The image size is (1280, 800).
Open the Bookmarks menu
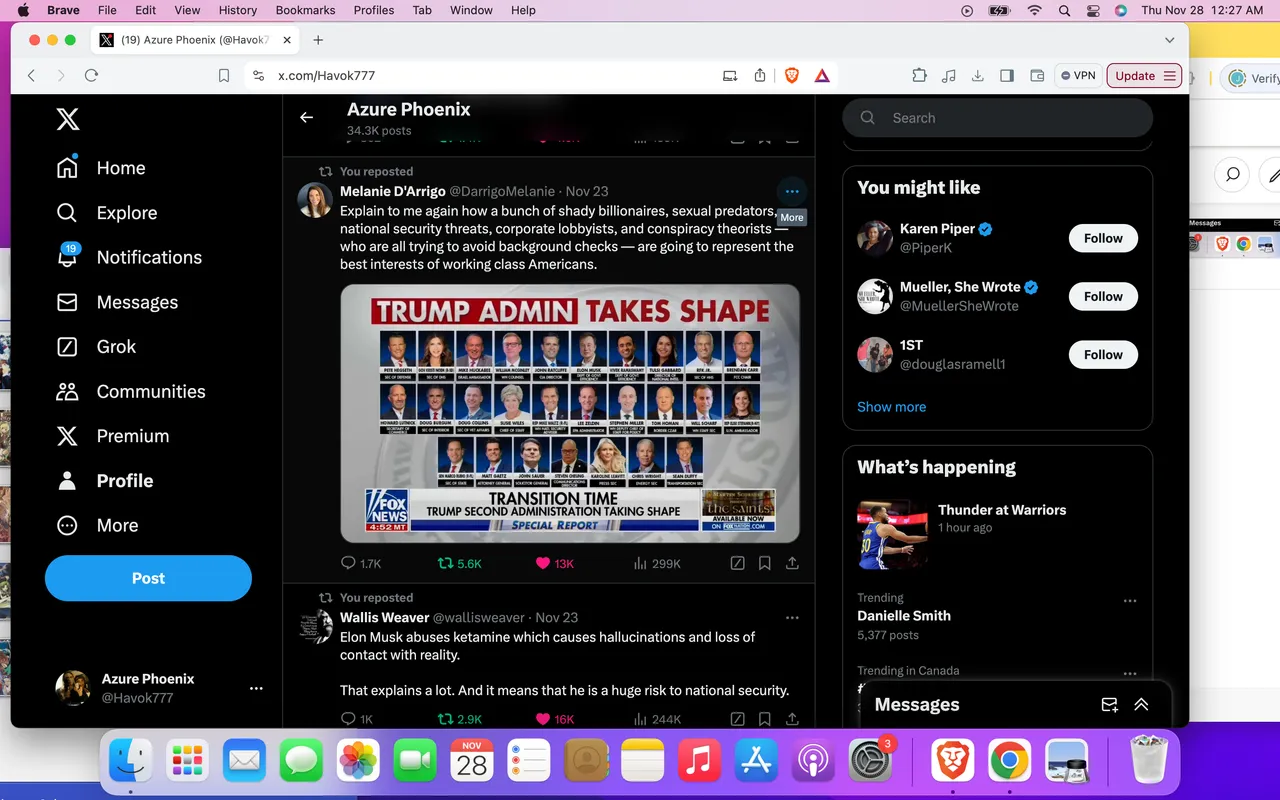tap(307, 10)
